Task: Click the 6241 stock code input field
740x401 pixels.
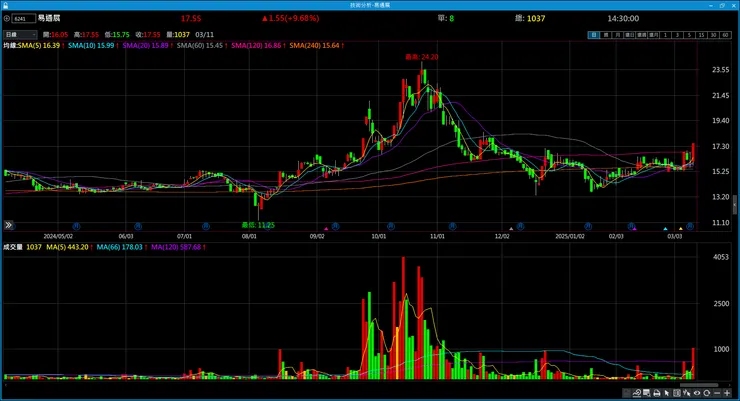Action: coord(24,18)
